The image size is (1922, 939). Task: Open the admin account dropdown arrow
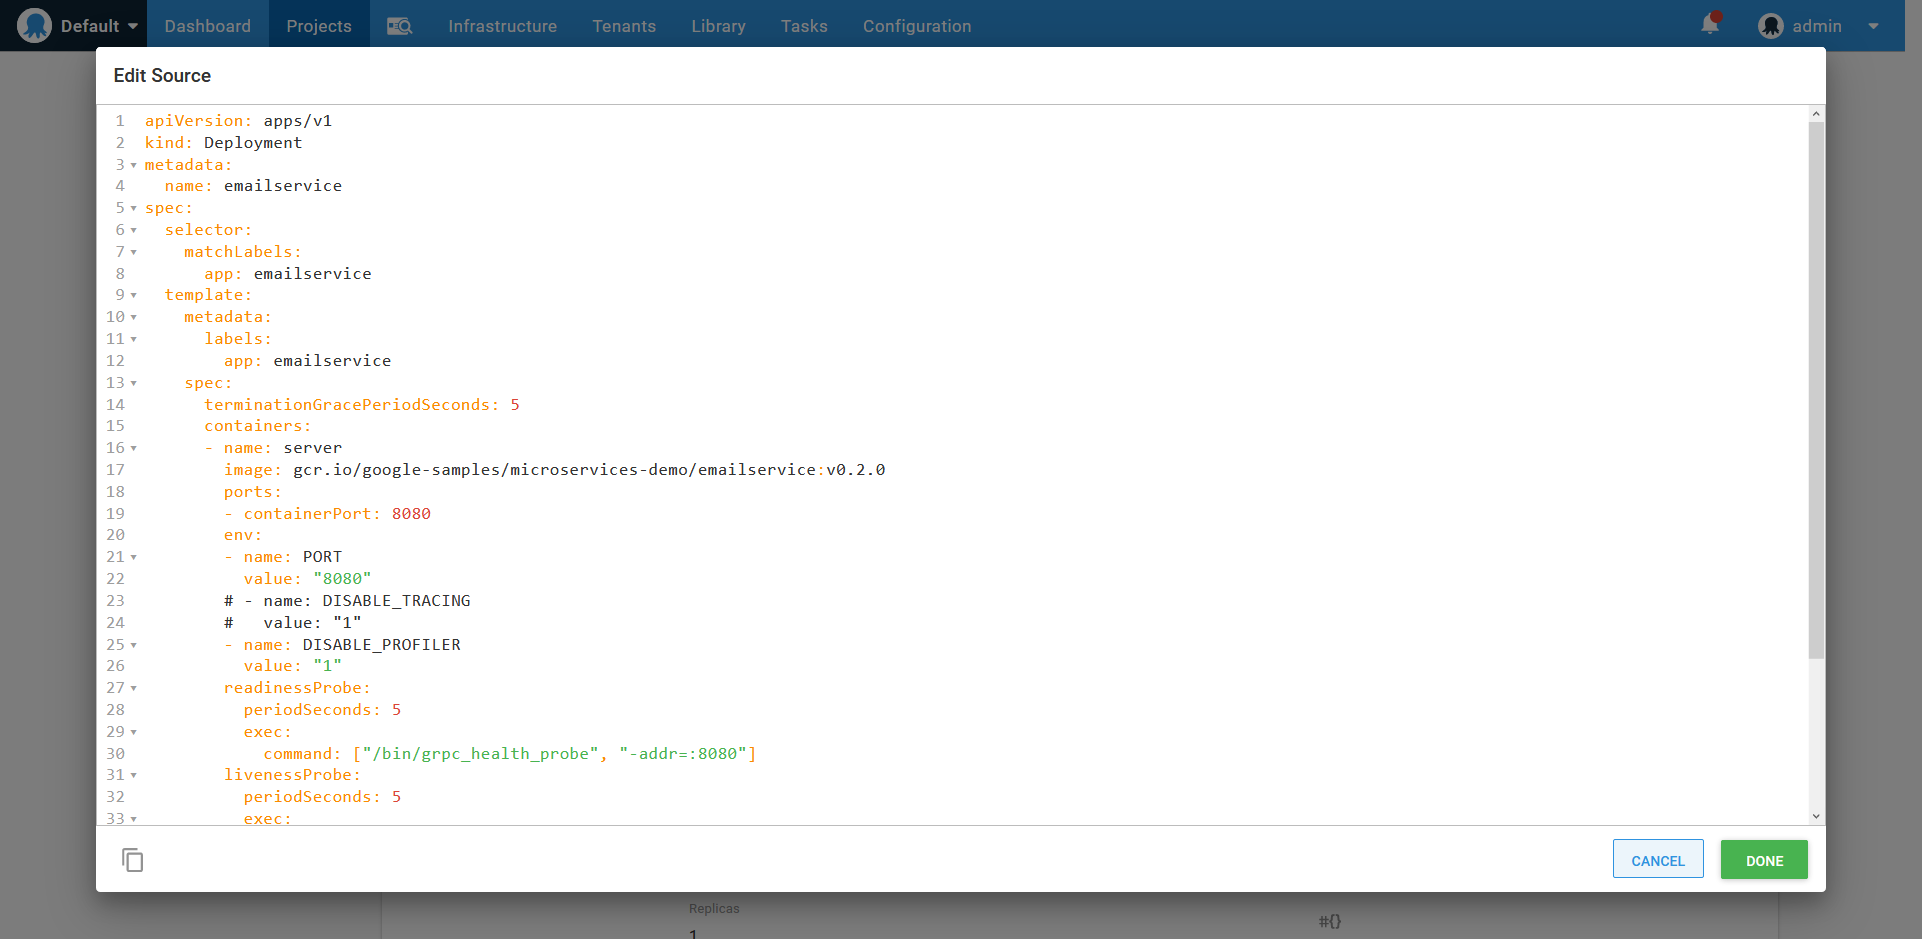1875,26
